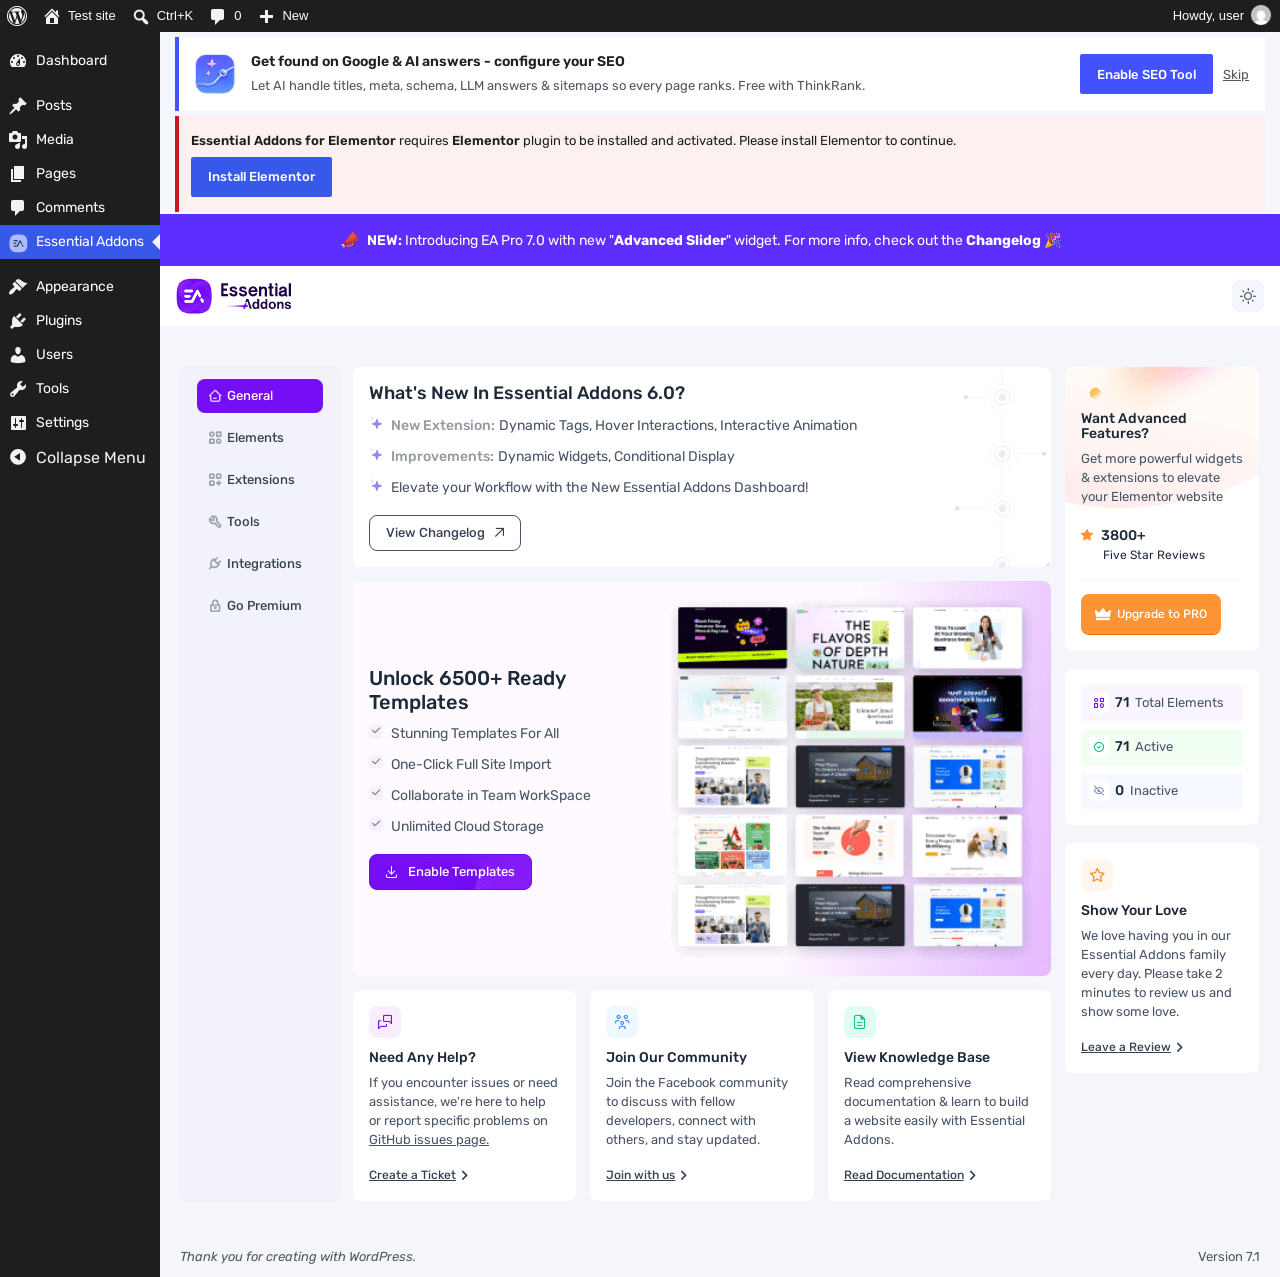This screenshot has height=1277, width=1280.
Task: Click the ThinkRank SEO icon
Action: pos(215,74)
